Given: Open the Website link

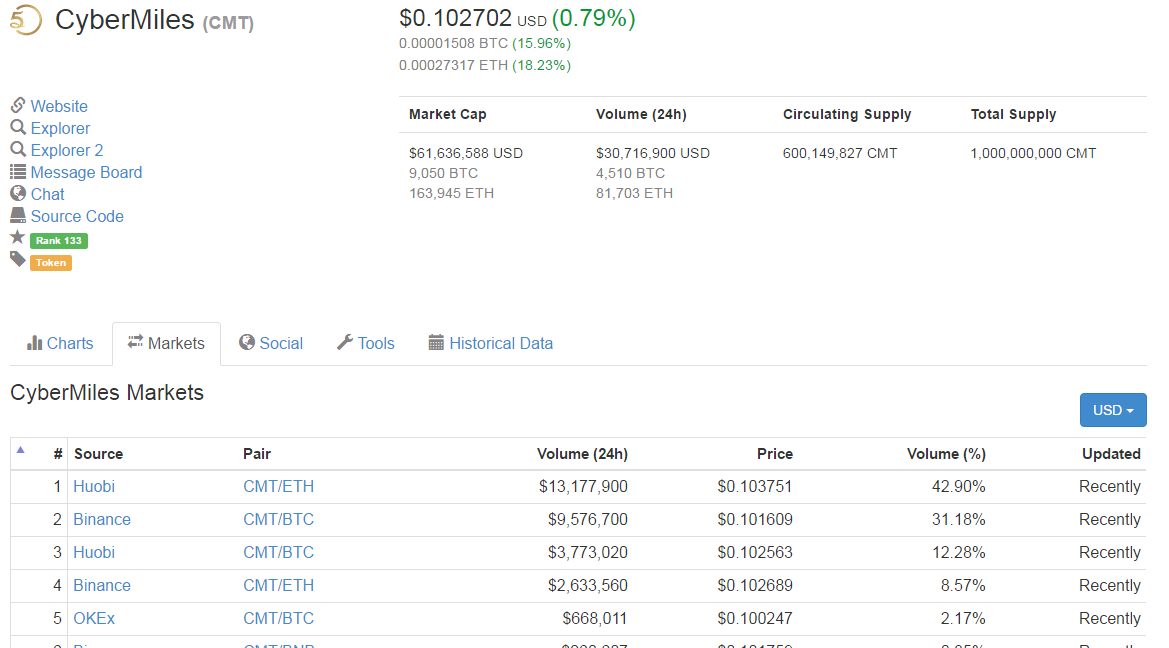Looking at the screenshot, I should (x=59, y=106).
